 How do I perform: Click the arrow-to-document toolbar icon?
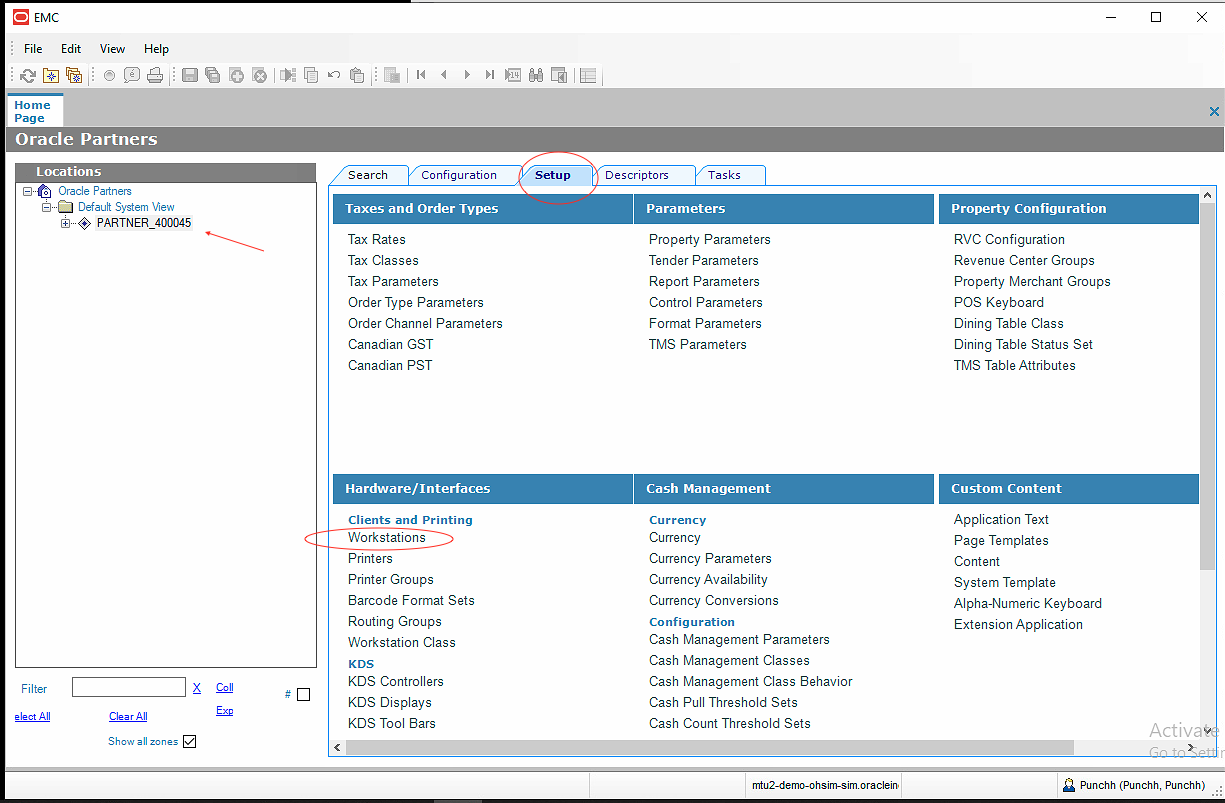coord(288,75)
